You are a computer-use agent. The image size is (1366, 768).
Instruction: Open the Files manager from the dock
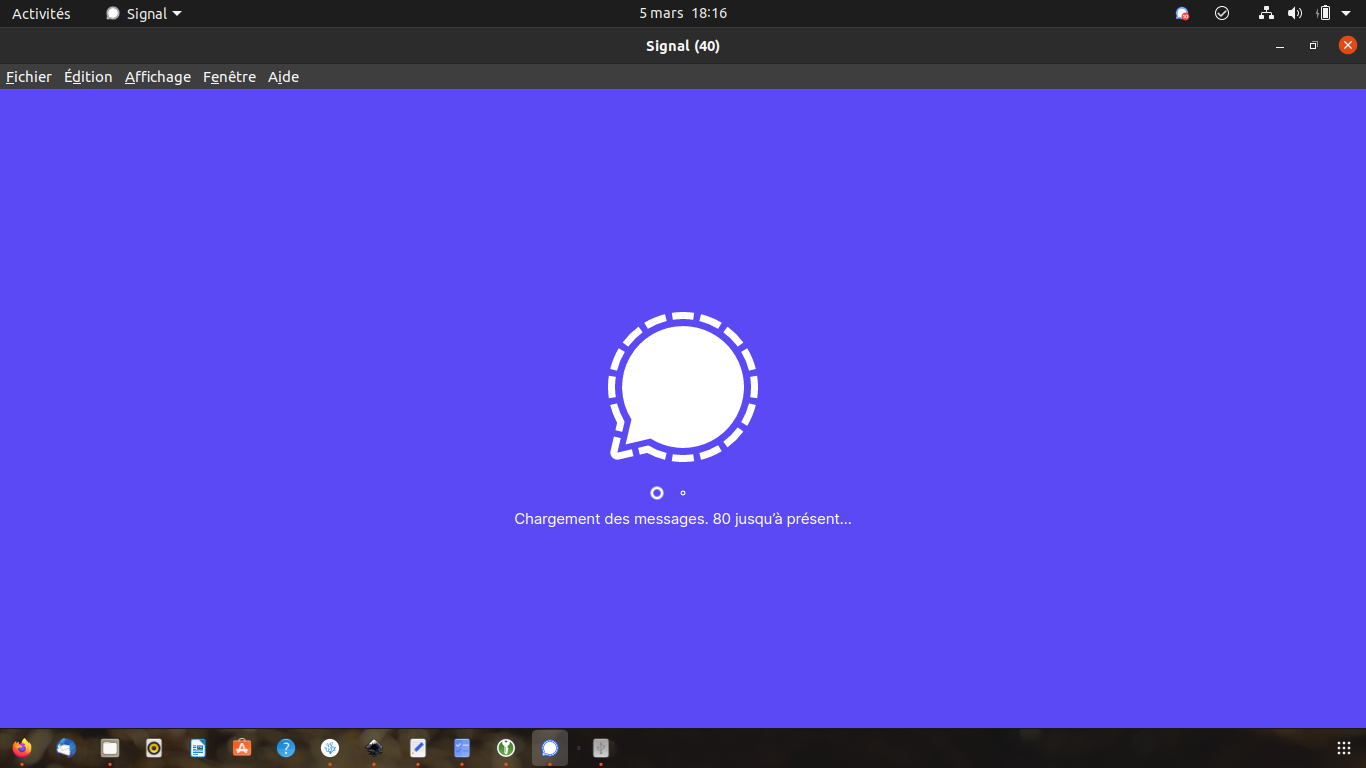110,747
